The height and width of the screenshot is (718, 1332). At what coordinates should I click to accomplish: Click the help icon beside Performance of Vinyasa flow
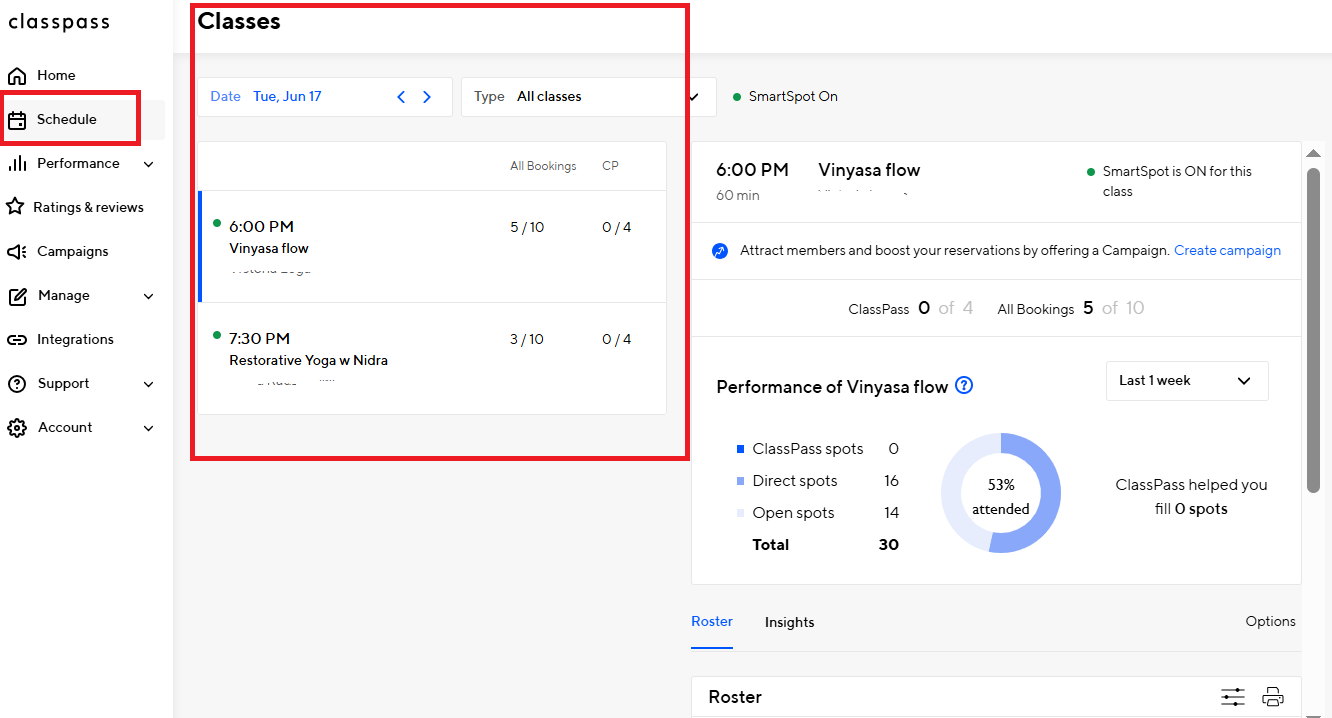(x=964, y=386)
